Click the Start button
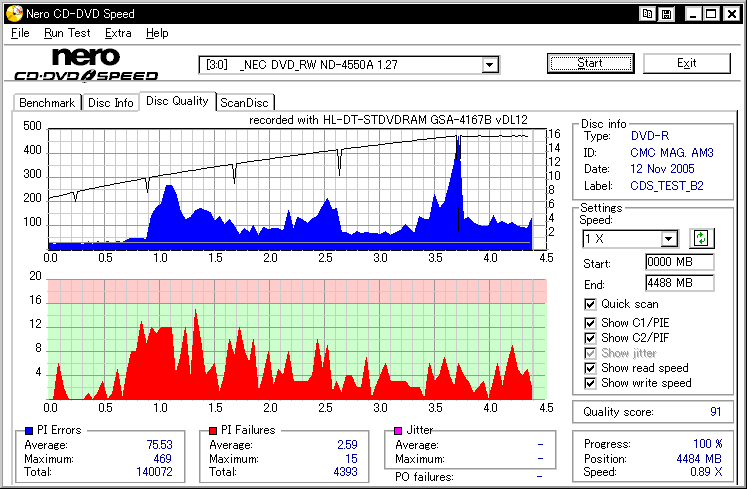The width and height of the screenshot is (747, 489). coord(590,63)
